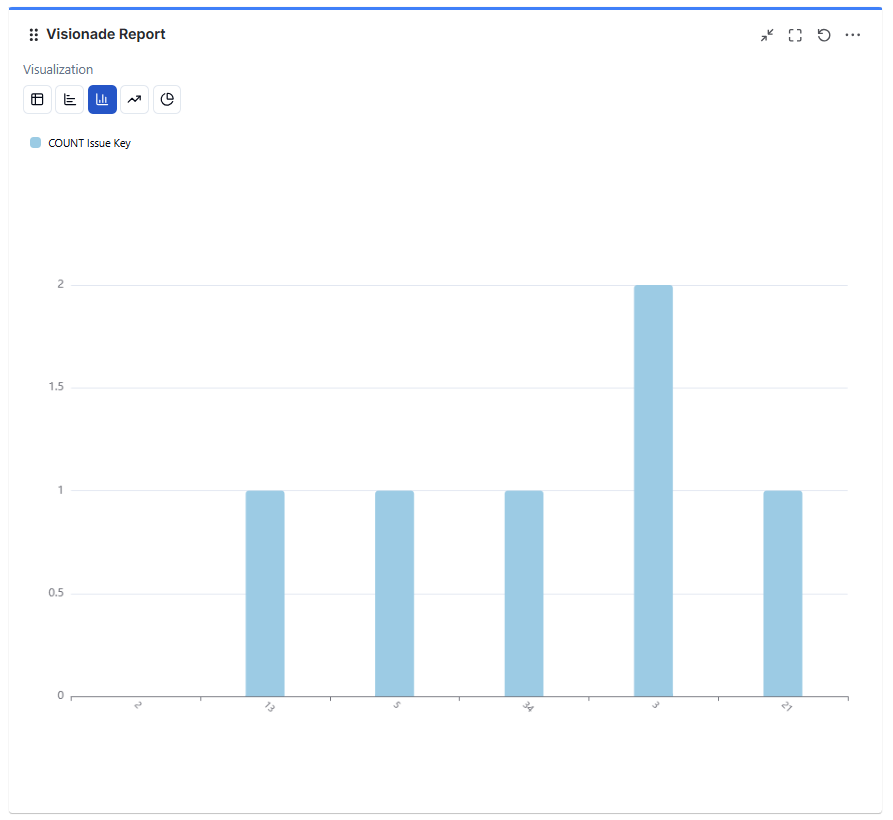Click the y-axis value 0.5
This screenshot has width=893, height=820.
point(56,593)
